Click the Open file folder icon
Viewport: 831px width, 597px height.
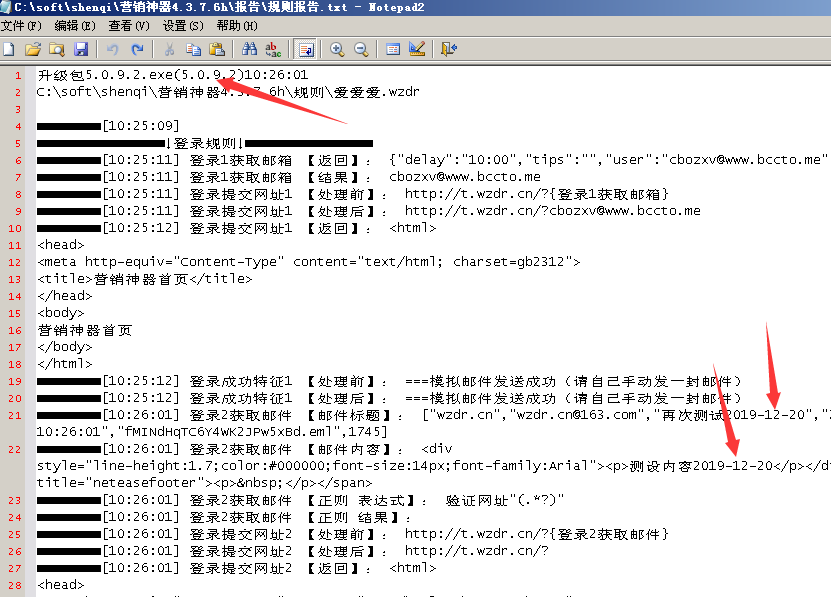point(33,49)
